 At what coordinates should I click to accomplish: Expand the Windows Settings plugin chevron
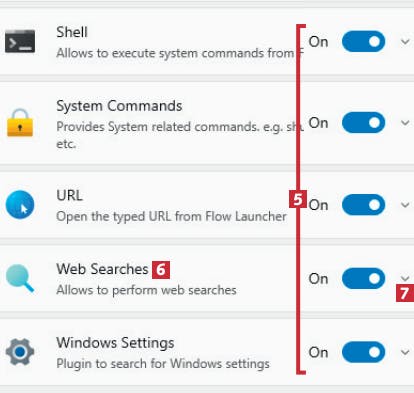405,352
